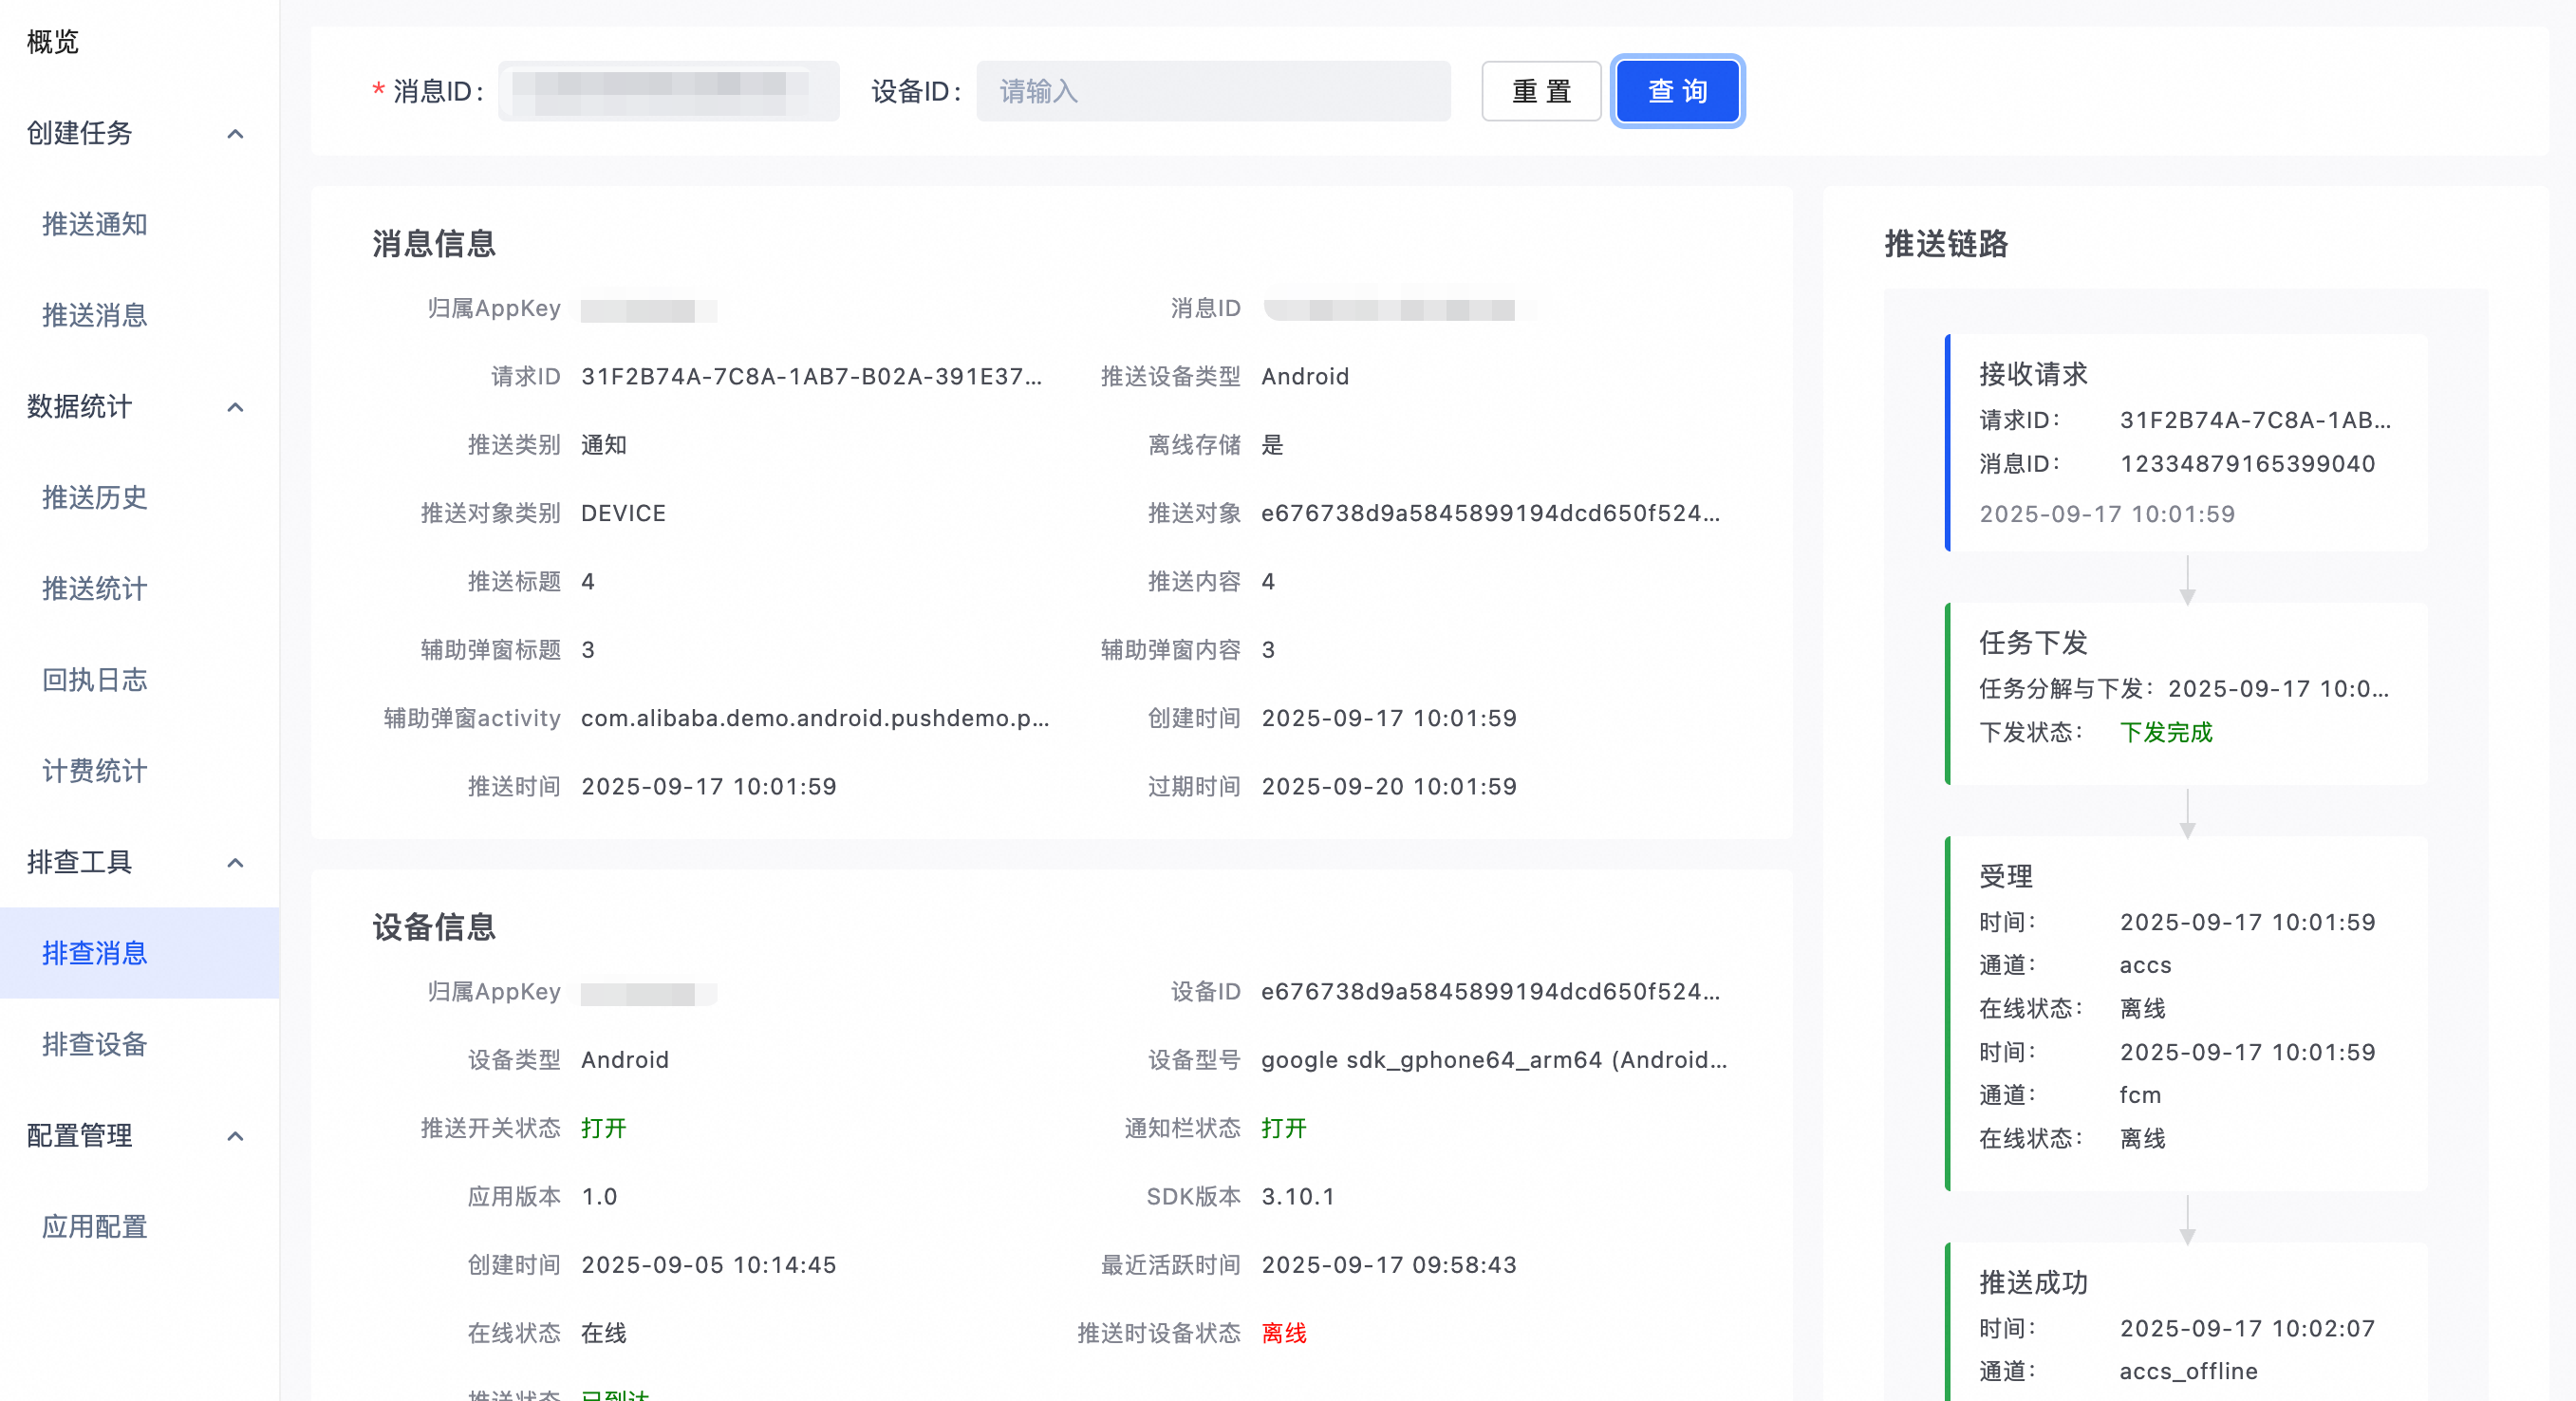Open 计费统计 billing statistics
The height and width of the screenshot is (1401, 2576).
tap(95, 771)
